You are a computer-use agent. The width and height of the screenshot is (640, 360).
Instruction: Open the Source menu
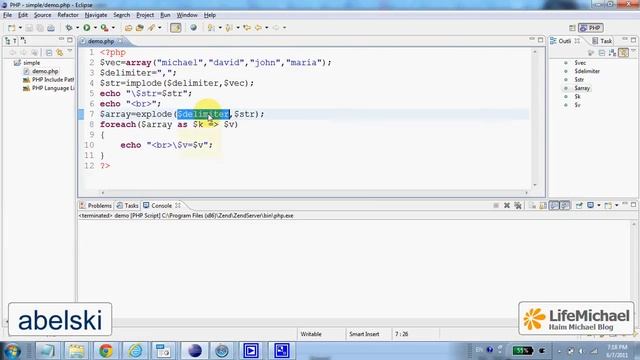(42, 15)
